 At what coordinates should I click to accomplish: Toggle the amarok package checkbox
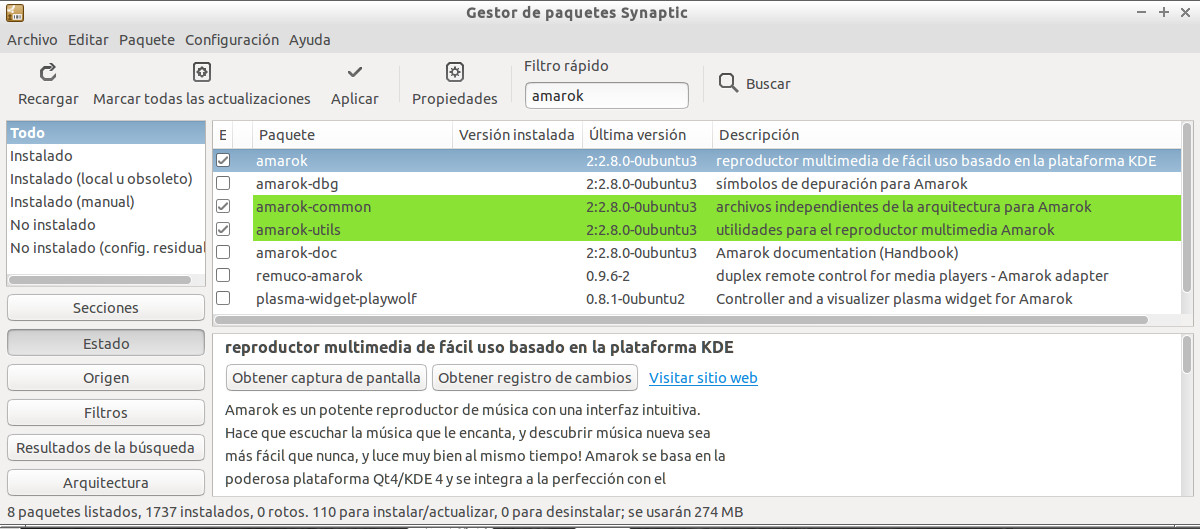coord(223,160)
